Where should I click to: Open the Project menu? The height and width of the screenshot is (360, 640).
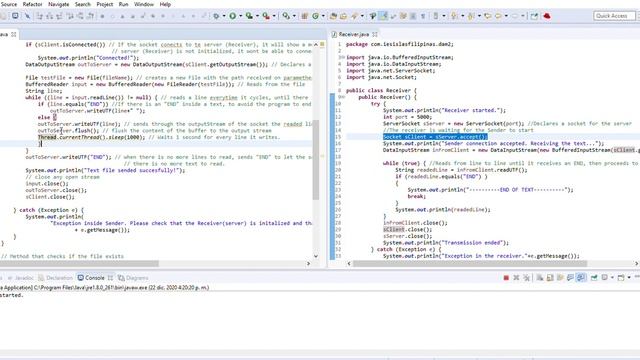[104, 4]
